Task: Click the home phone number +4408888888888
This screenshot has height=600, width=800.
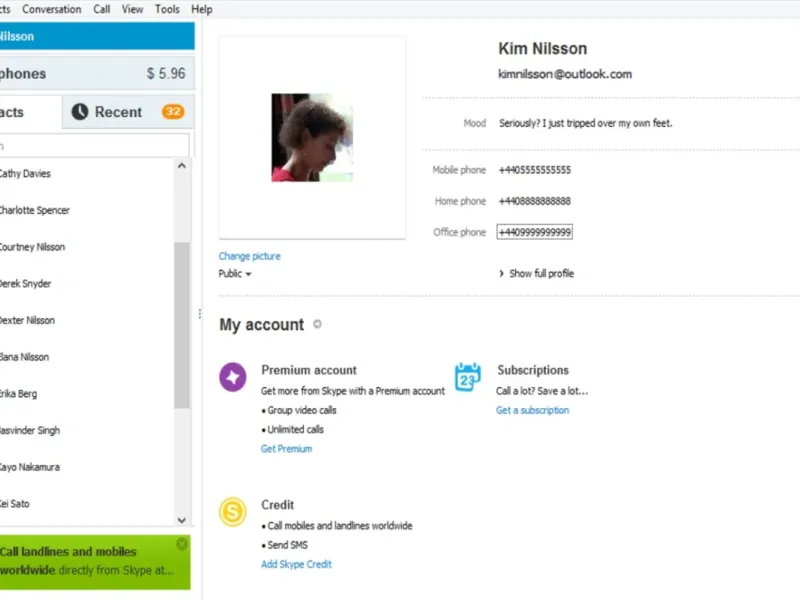Action: click(x=535, y=201)
